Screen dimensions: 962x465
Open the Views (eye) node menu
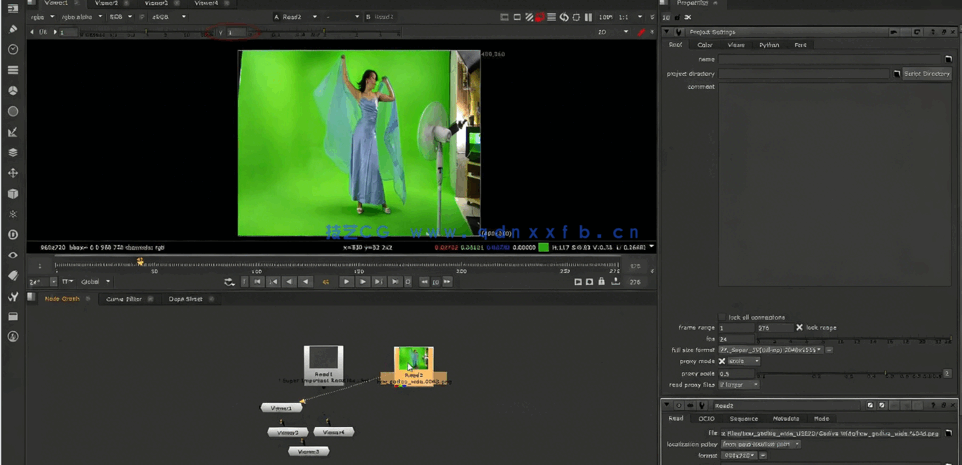point(13,255)
